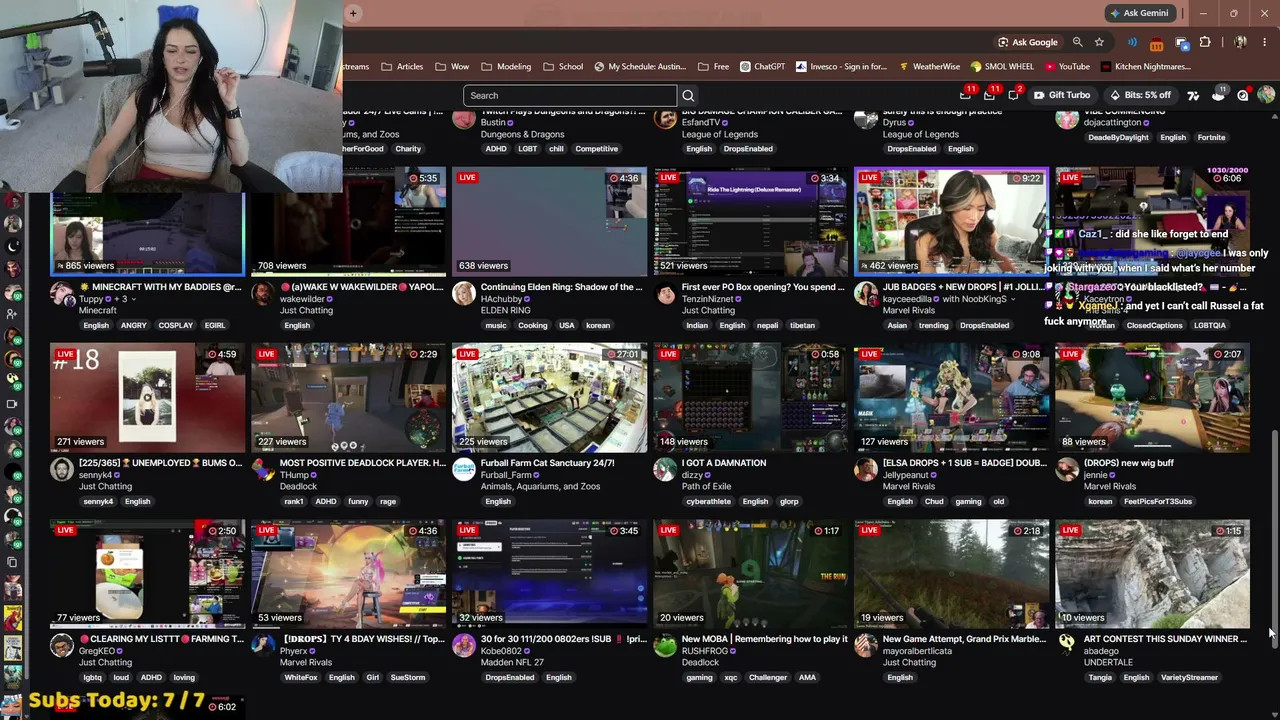Open the Madden NFL 27 category link
The width and height of the screenshot is (1280, 720).
[x=512, y=662]
